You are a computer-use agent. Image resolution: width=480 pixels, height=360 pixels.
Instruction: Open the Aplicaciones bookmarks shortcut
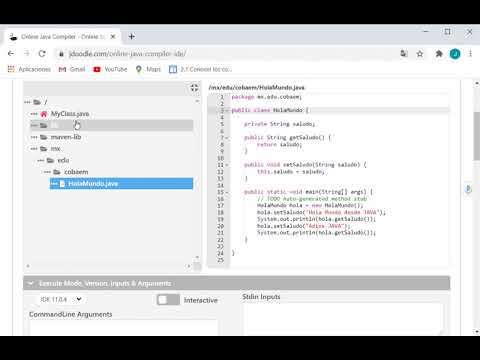[x=29, y=69]
